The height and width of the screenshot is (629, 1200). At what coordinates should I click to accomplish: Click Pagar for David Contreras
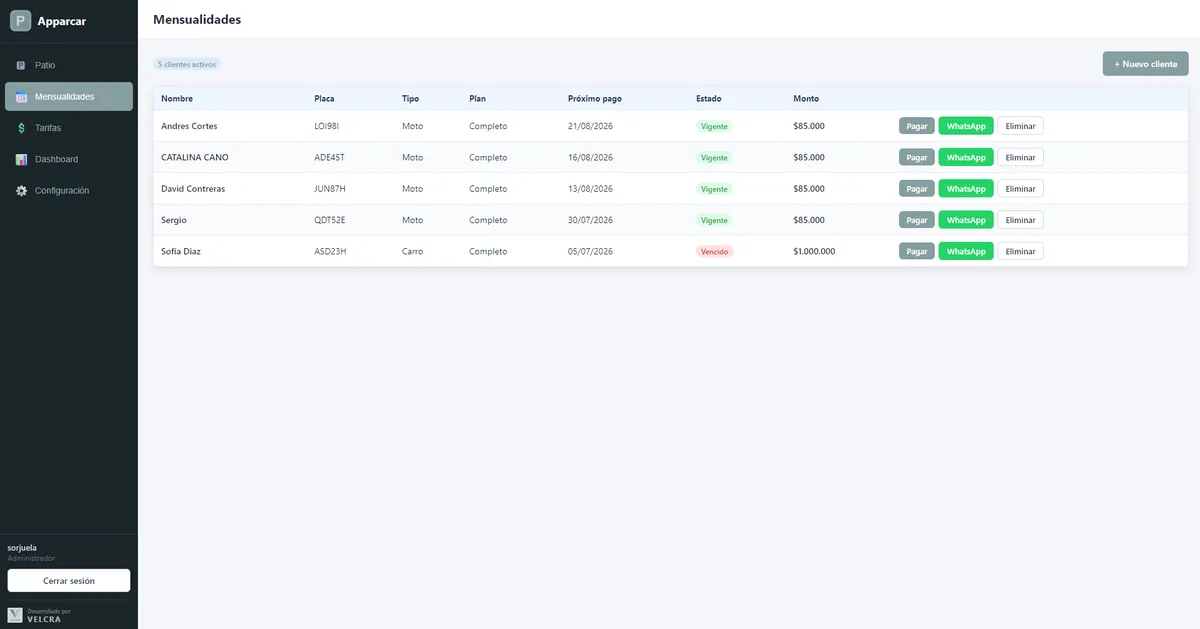tap(917, 188)
